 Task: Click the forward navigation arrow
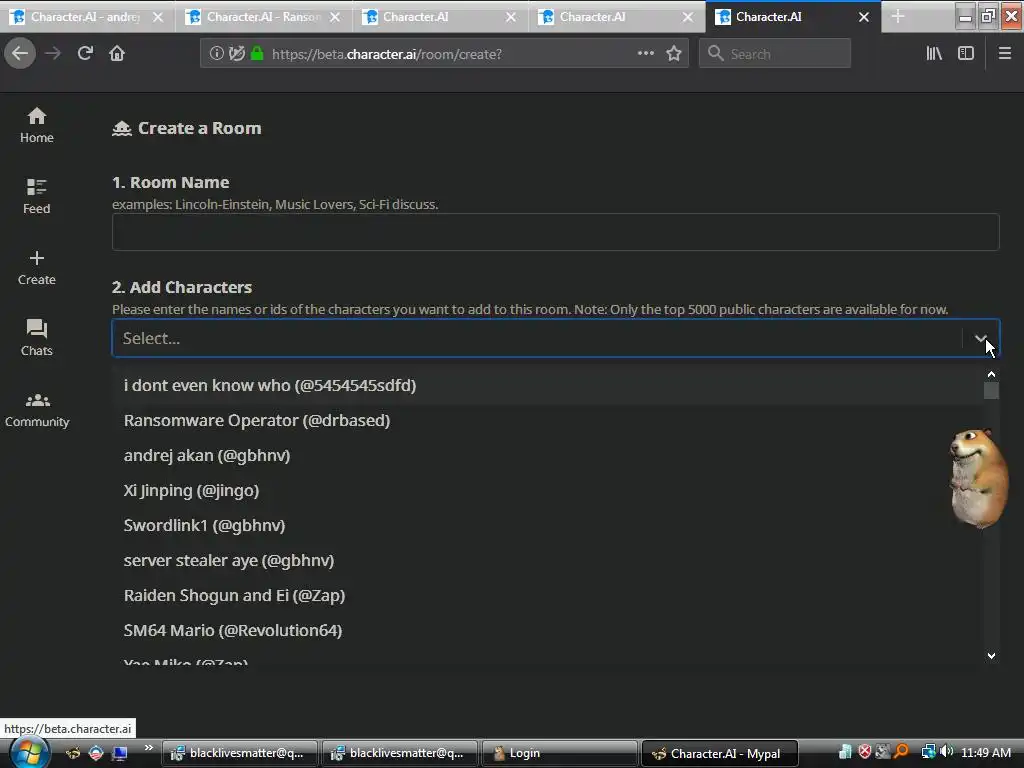coord(53,54)
